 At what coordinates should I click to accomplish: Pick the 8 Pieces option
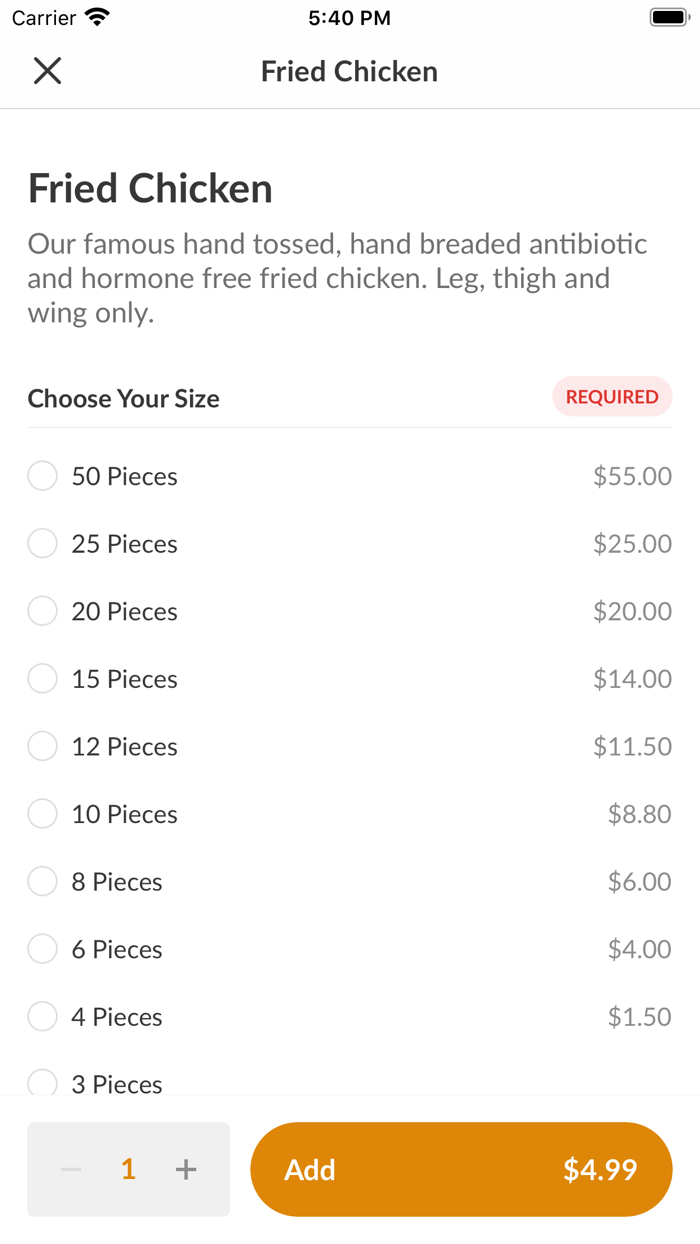tap(42, 882)
